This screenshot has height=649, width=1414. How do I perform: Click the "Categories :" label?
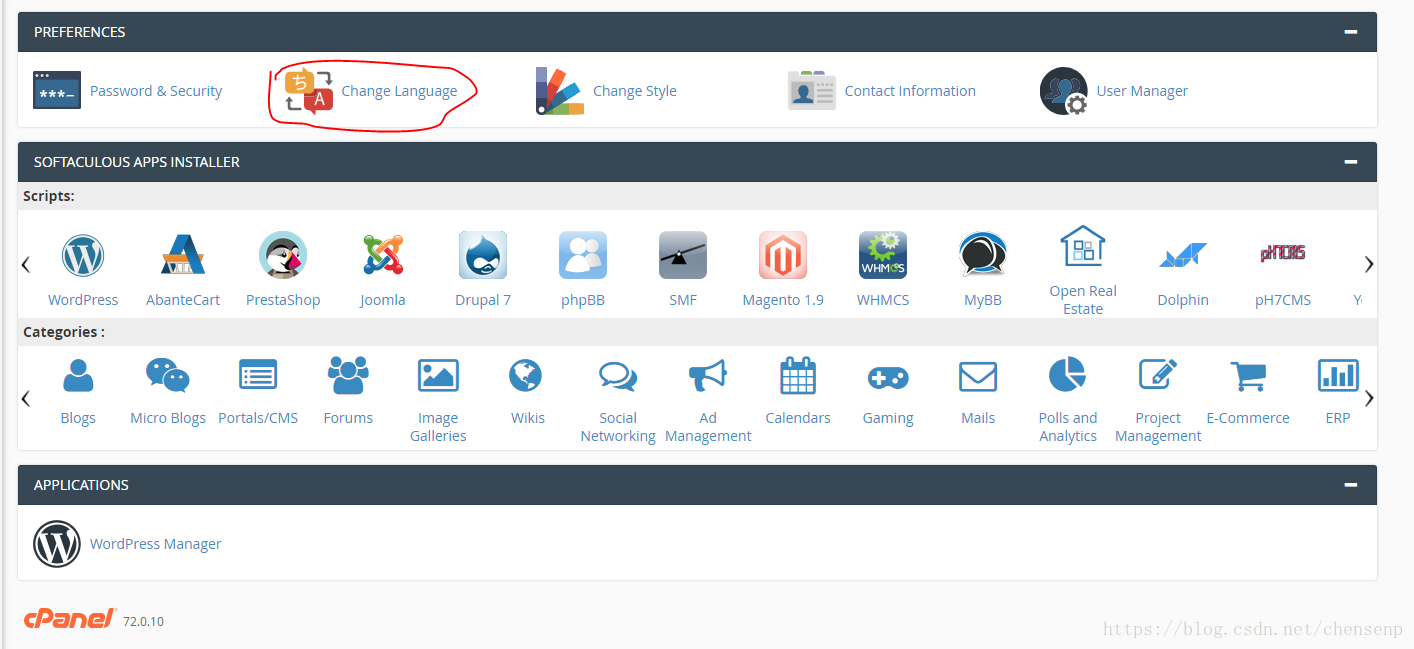click(x=64, y=332)
